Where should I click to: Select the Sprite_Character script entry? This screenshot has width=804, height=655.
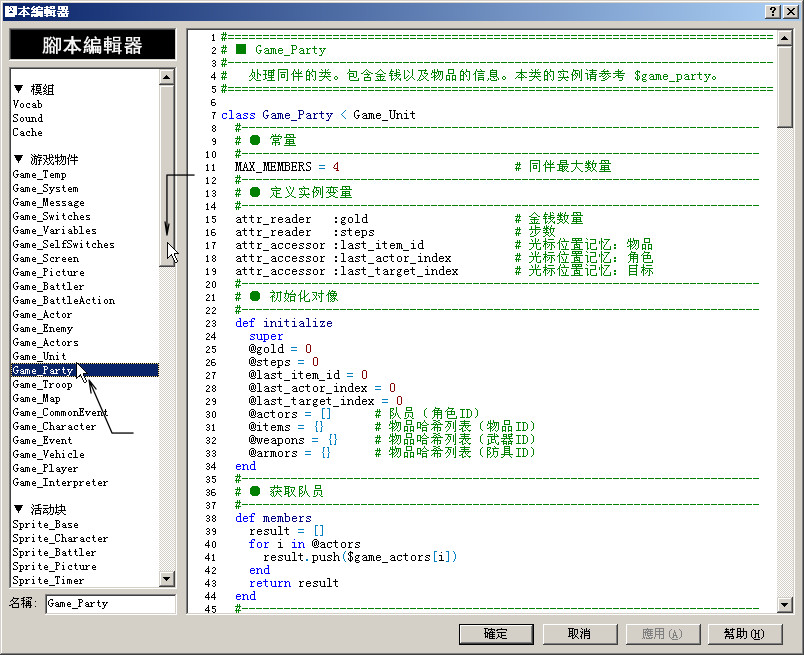(x=60, y=538)
